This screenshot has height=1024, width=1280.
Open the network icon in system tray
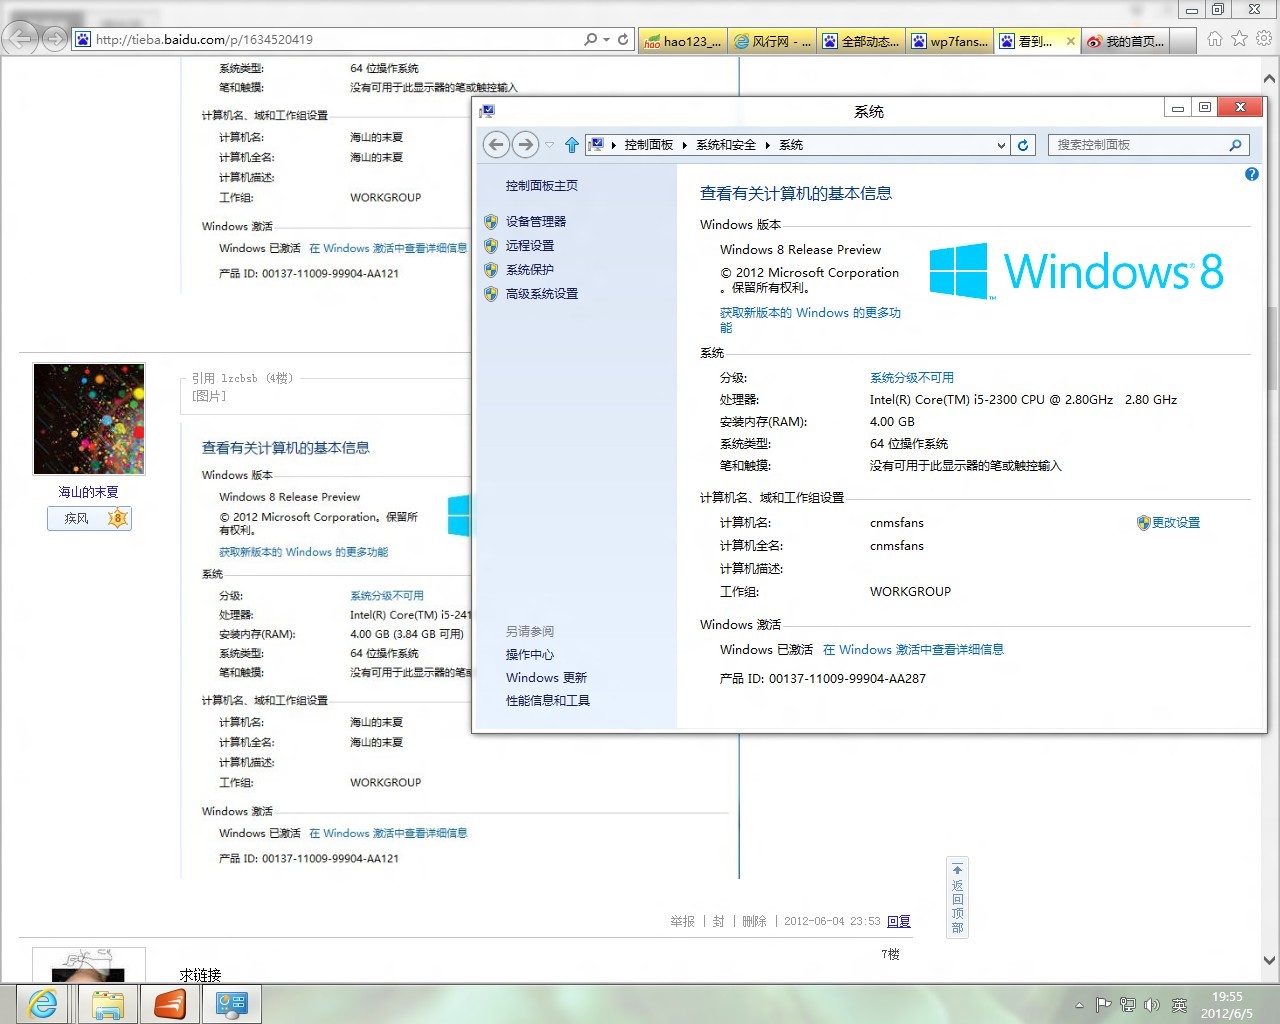(1128, 1005)
